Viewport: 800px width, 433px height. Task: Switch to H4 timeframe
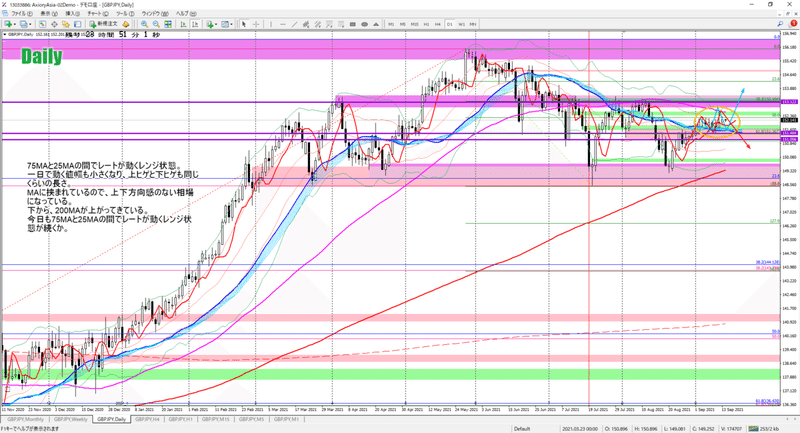438,24
